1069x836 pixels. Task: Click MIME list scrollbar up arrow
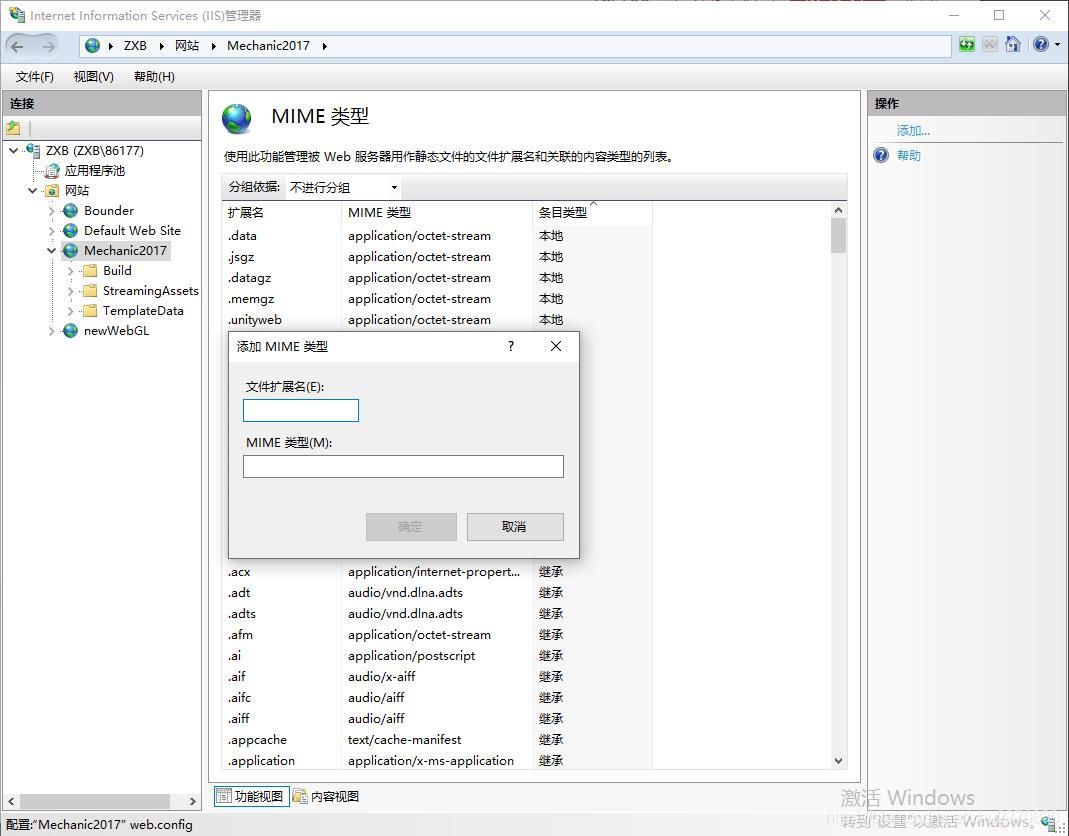pos(839,210)
